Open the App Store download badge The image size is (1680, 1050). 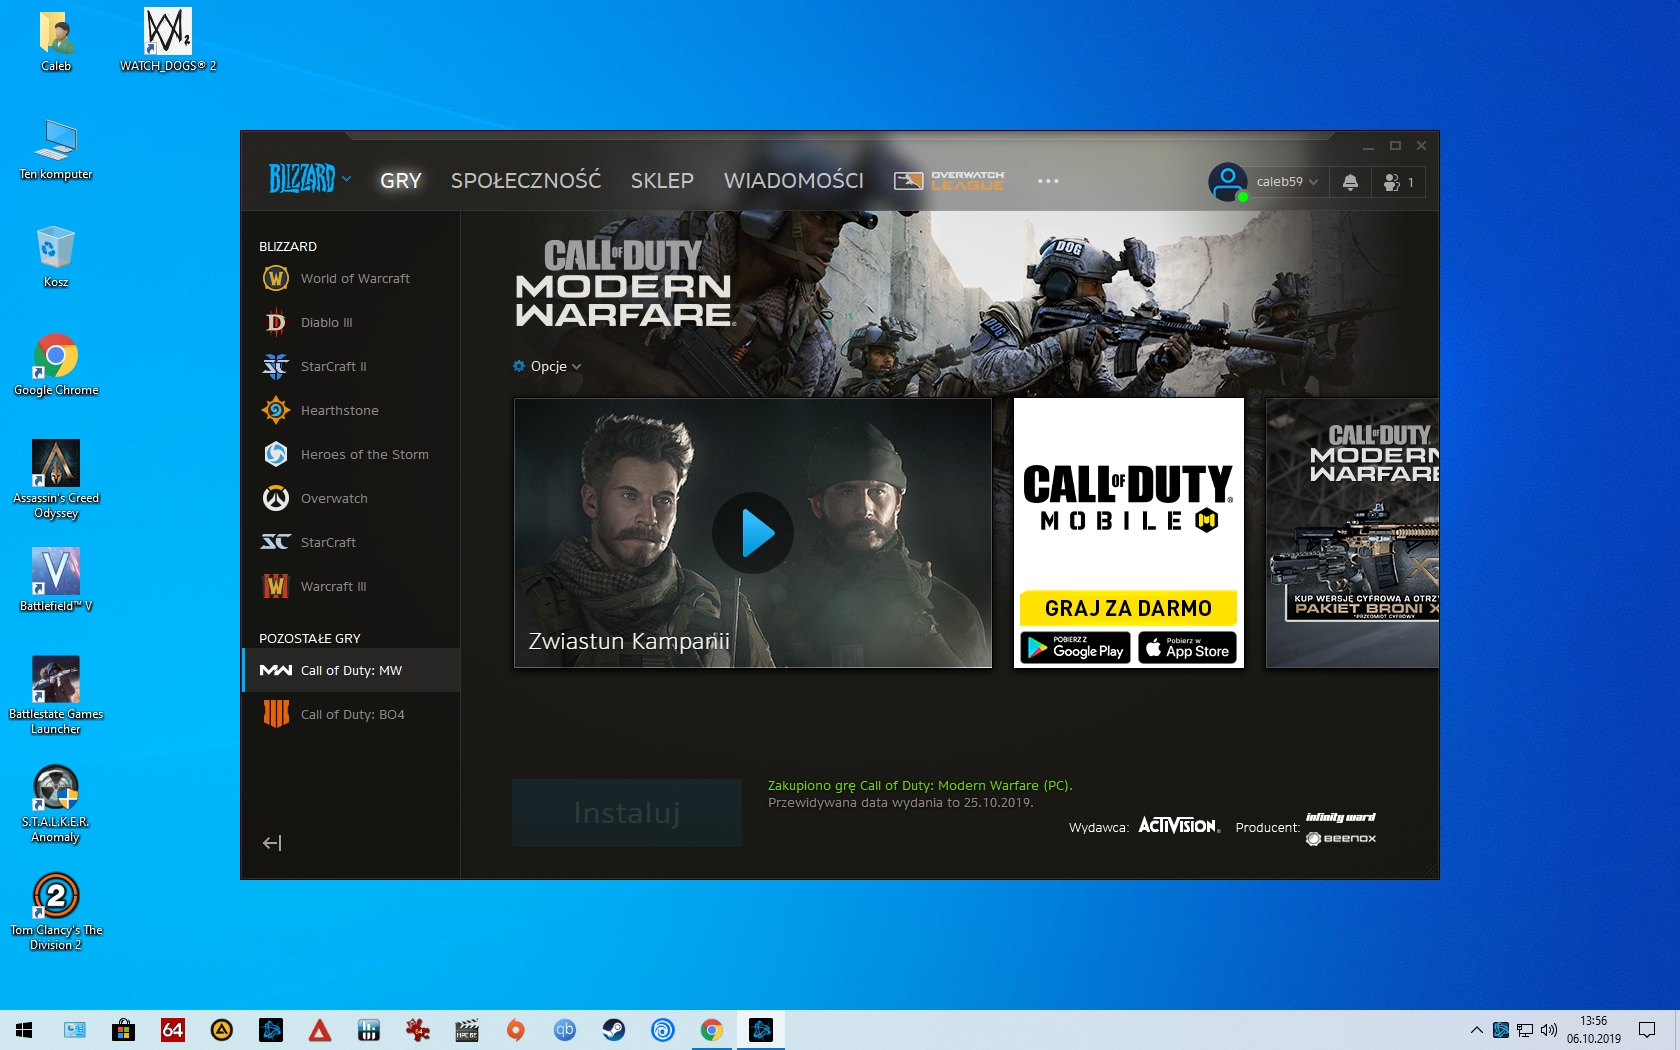click(x=1187, y=648)
